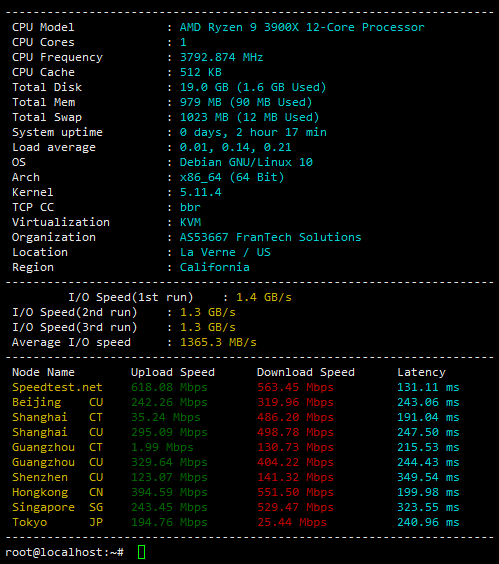The height and width of the screenshot is (564, 499).
Task: Click the kernel version 5.11.4
Action: click(200, 192)
